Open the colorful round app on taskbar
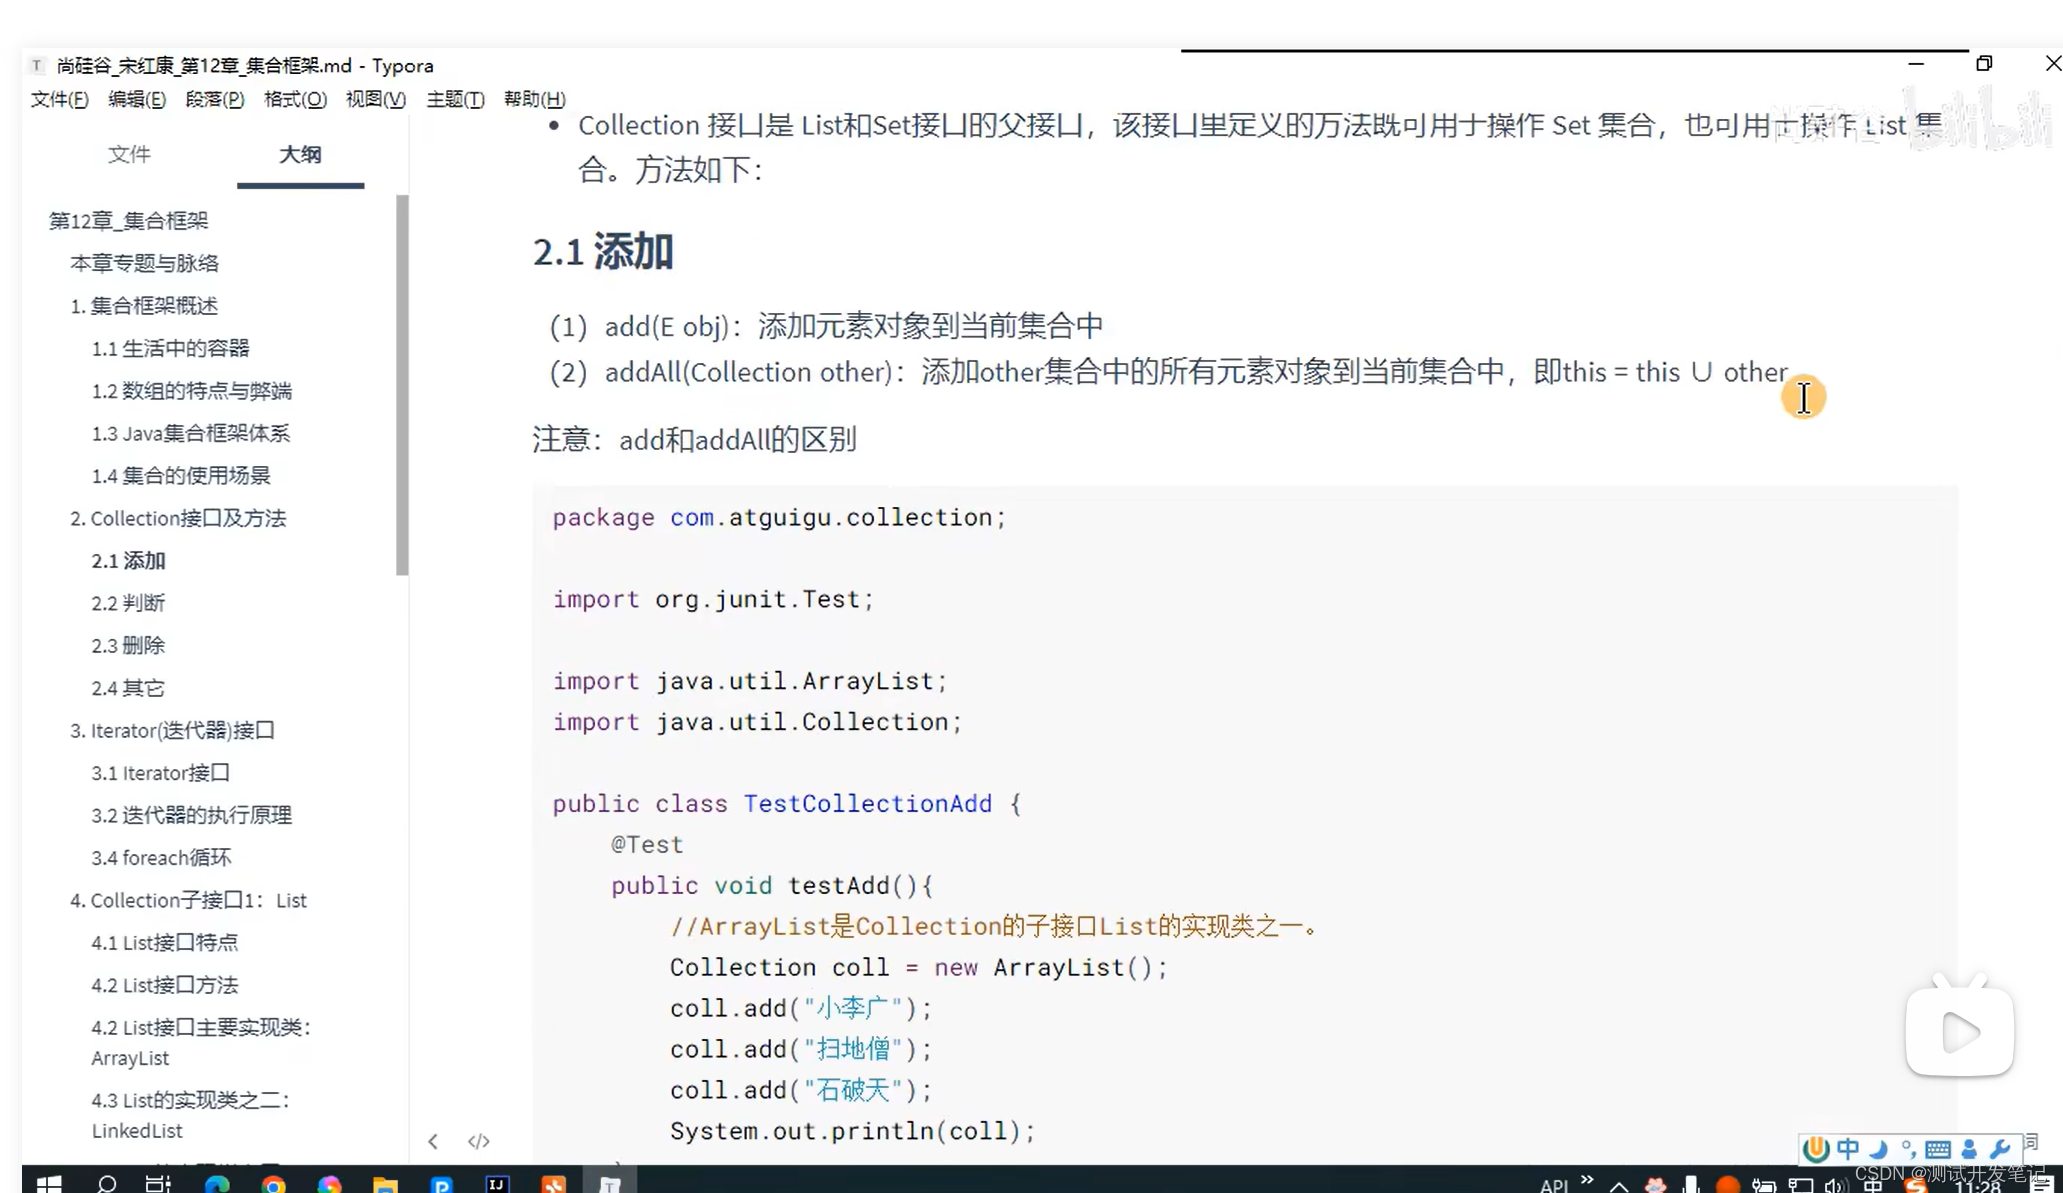 329,1184
